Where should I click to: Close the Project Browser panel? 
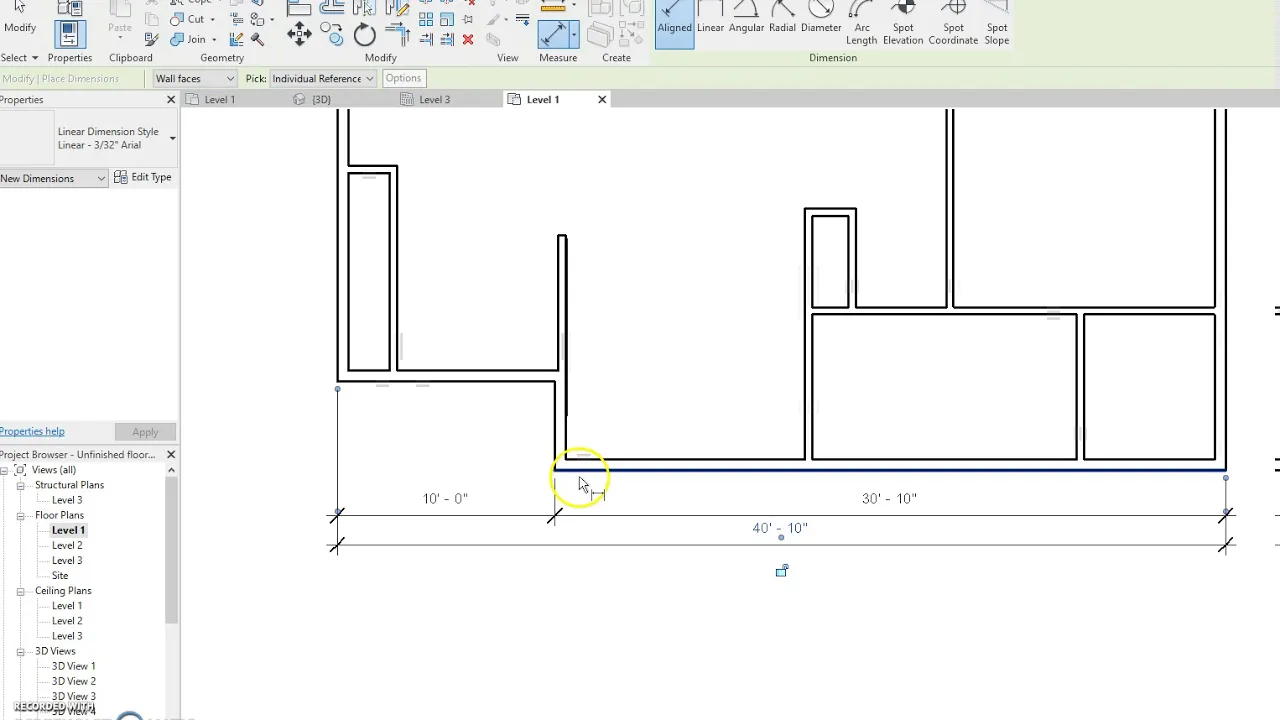[171, 454]
